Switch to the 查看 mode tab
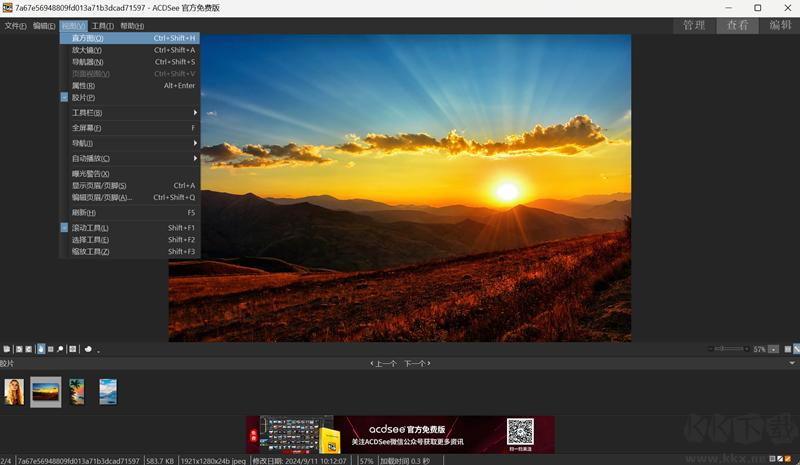800x465 pixels. tap(738, 25)
